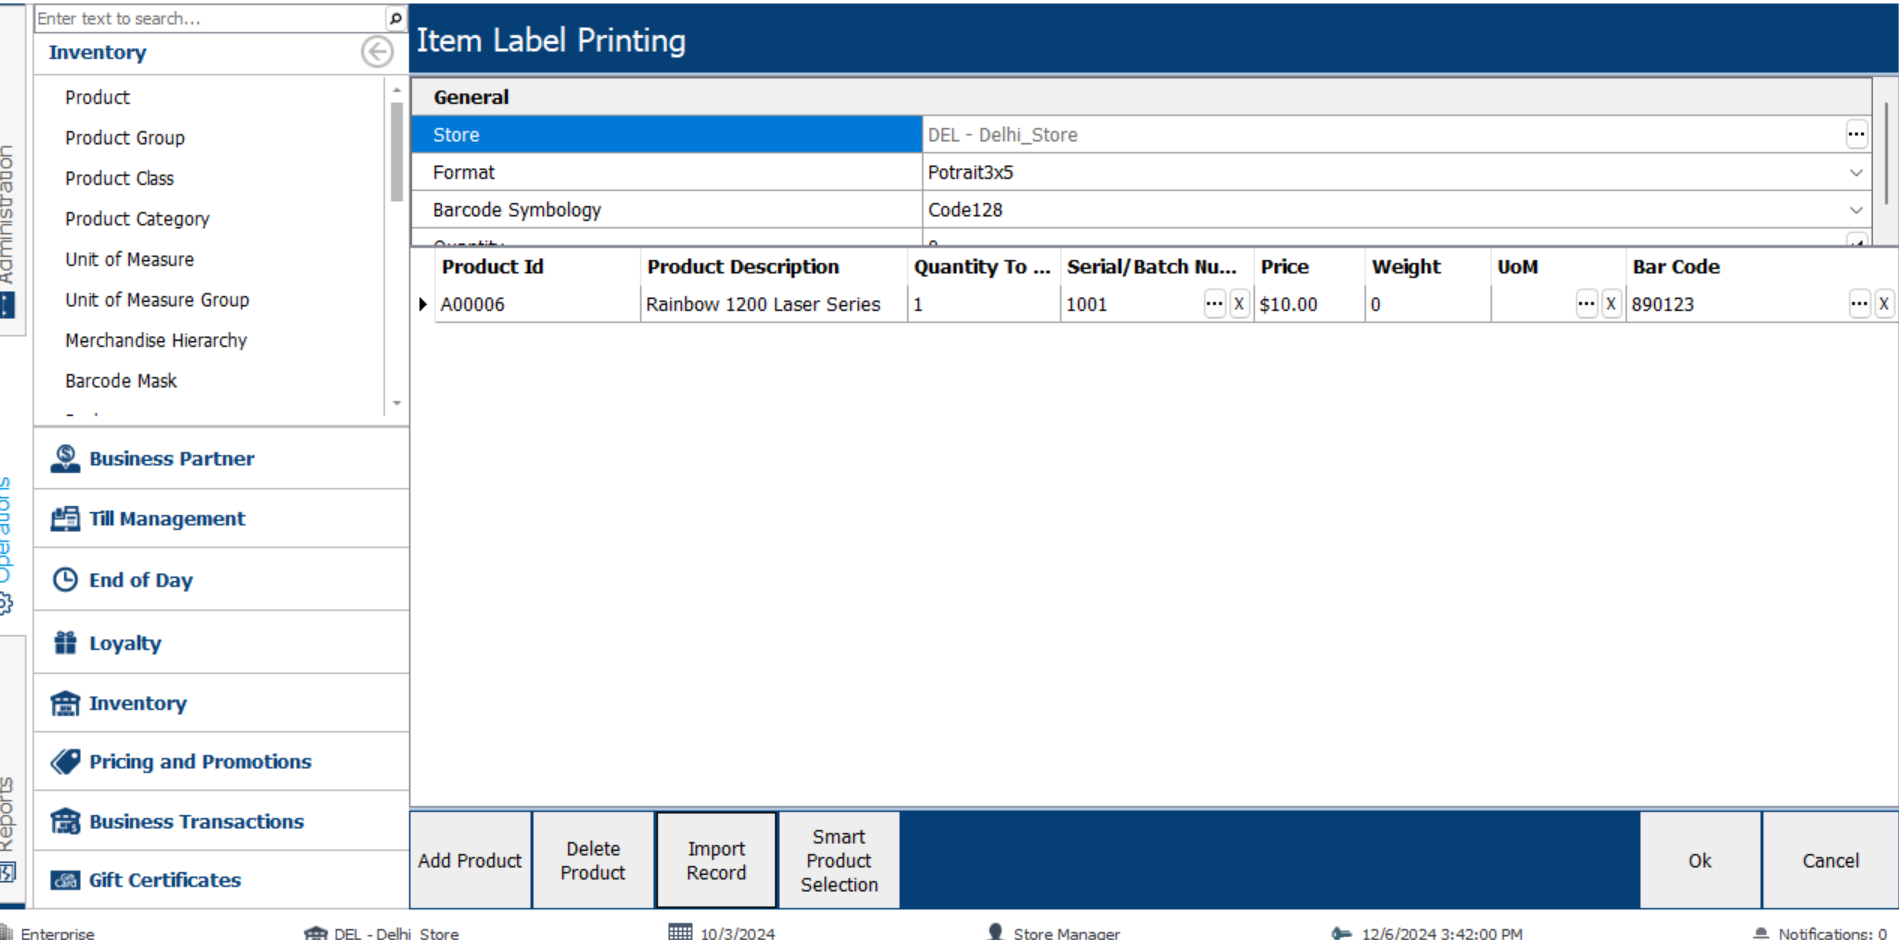Open Till Management menu section
This screenshot has height=940, width=1899.
pos(222,519)
